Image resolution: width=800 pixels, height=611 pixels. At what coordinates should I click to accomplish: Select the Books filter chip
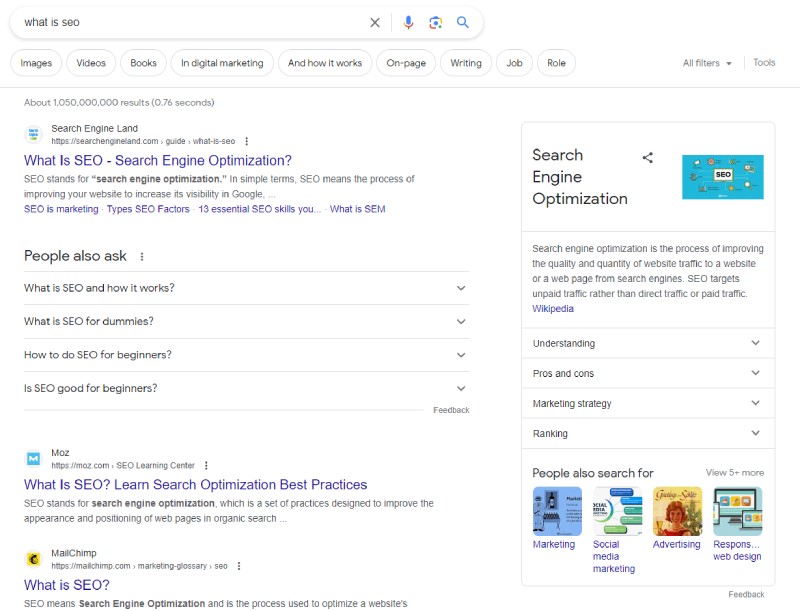(143, 63)
